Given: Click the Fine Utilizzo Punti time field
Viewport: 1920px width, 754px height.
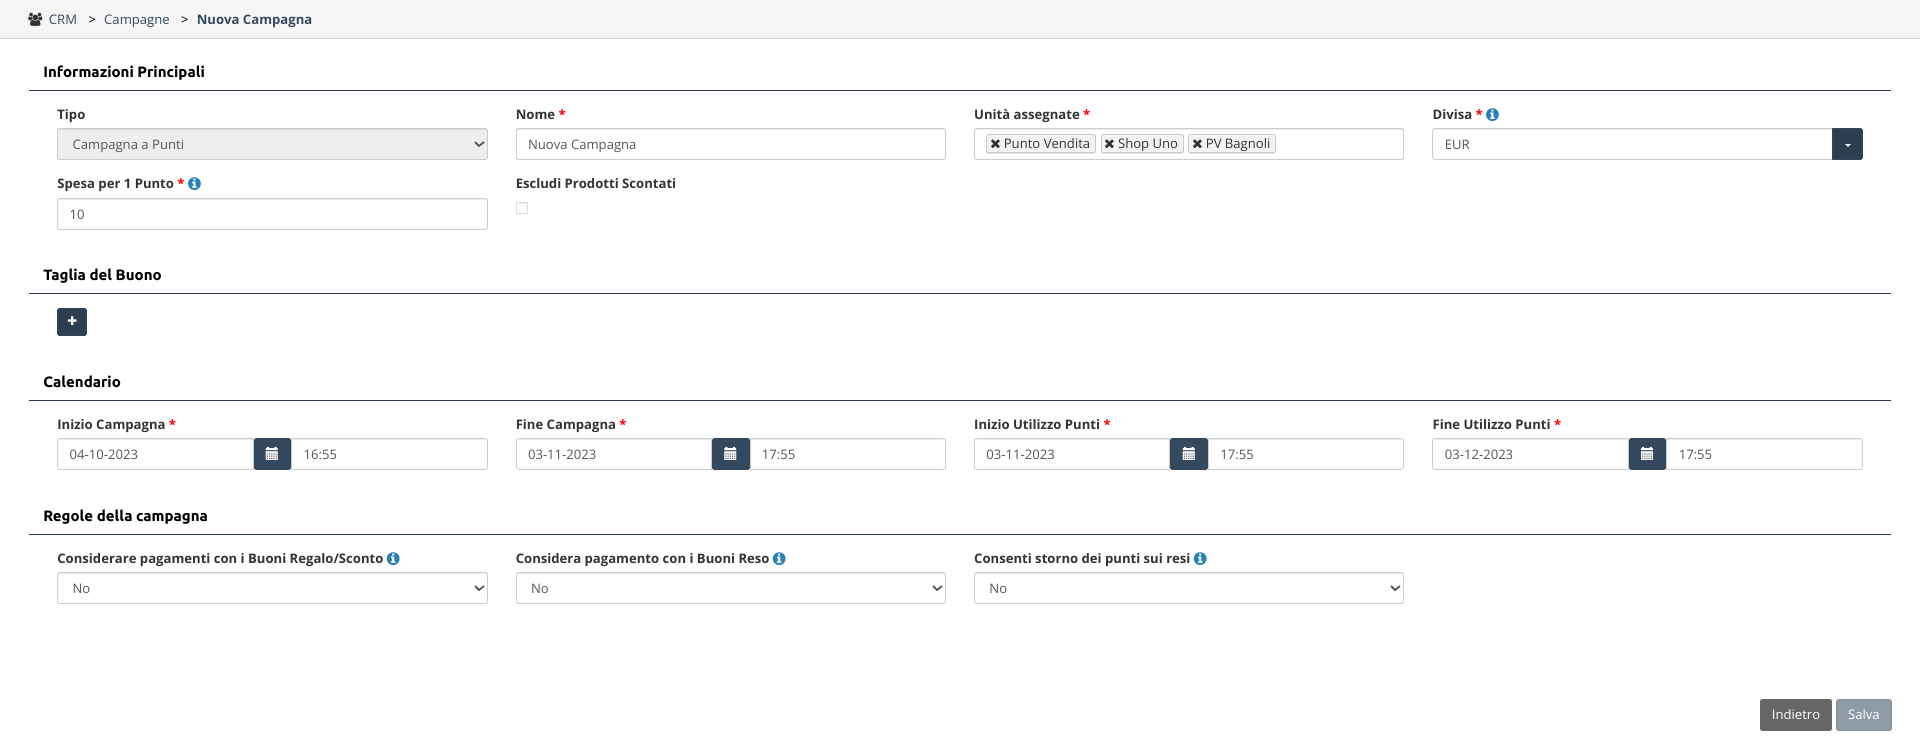Looking at the screenshot, I should pyautogui.click(x=1764, y=454).
